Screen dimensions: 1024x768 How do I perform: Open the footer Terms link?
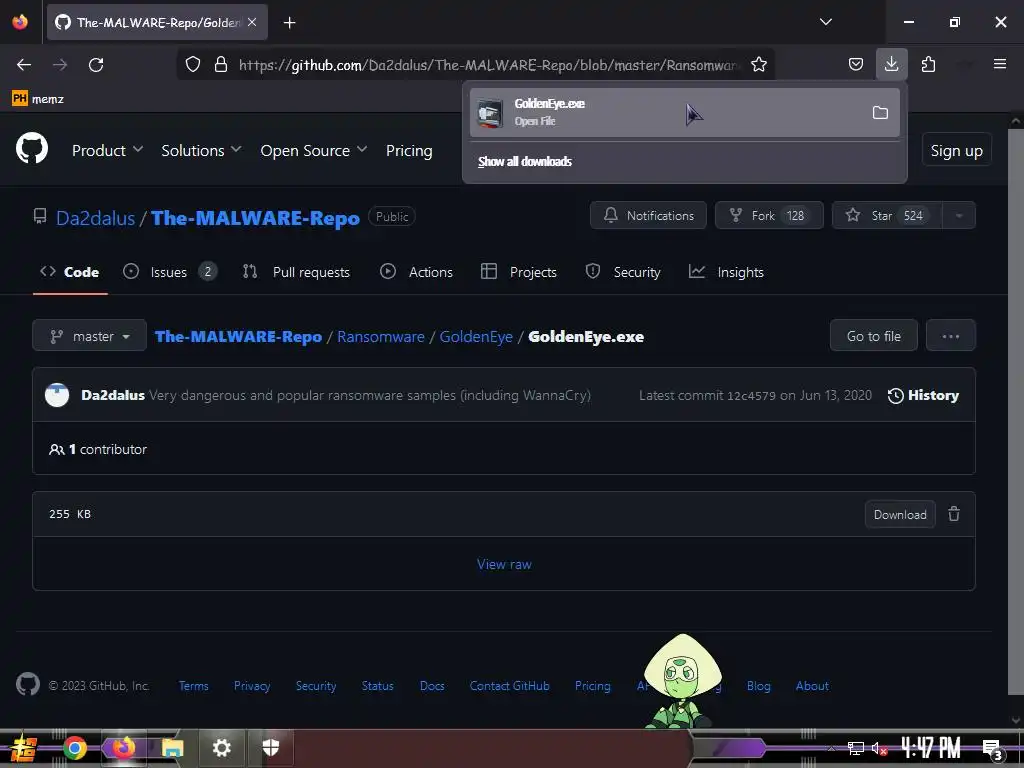click(193, 686)
